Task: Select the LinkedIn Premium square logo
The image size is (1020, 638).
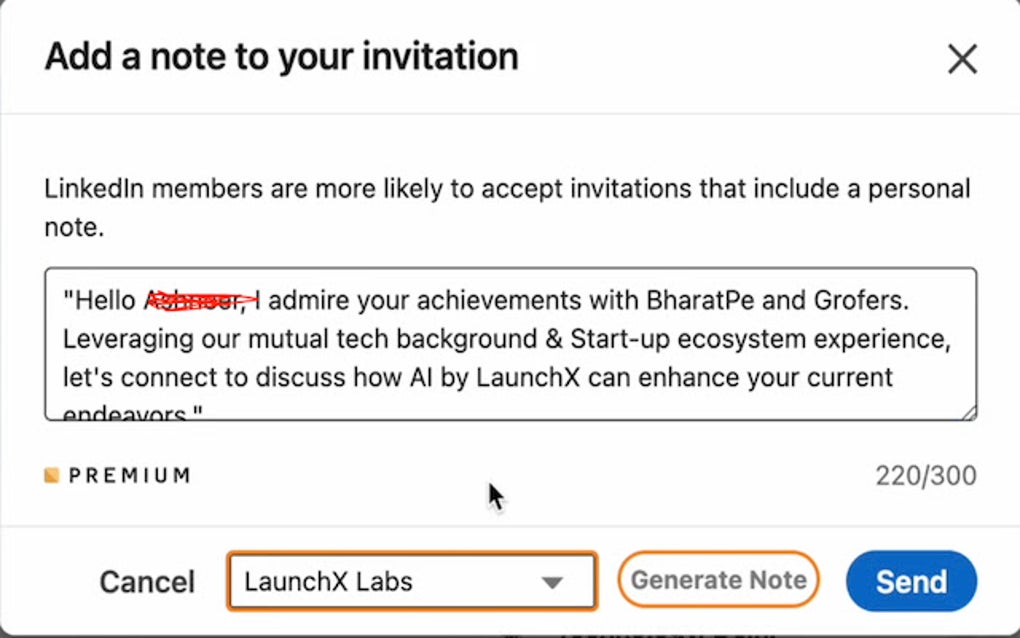Action: tap(50, 475)
